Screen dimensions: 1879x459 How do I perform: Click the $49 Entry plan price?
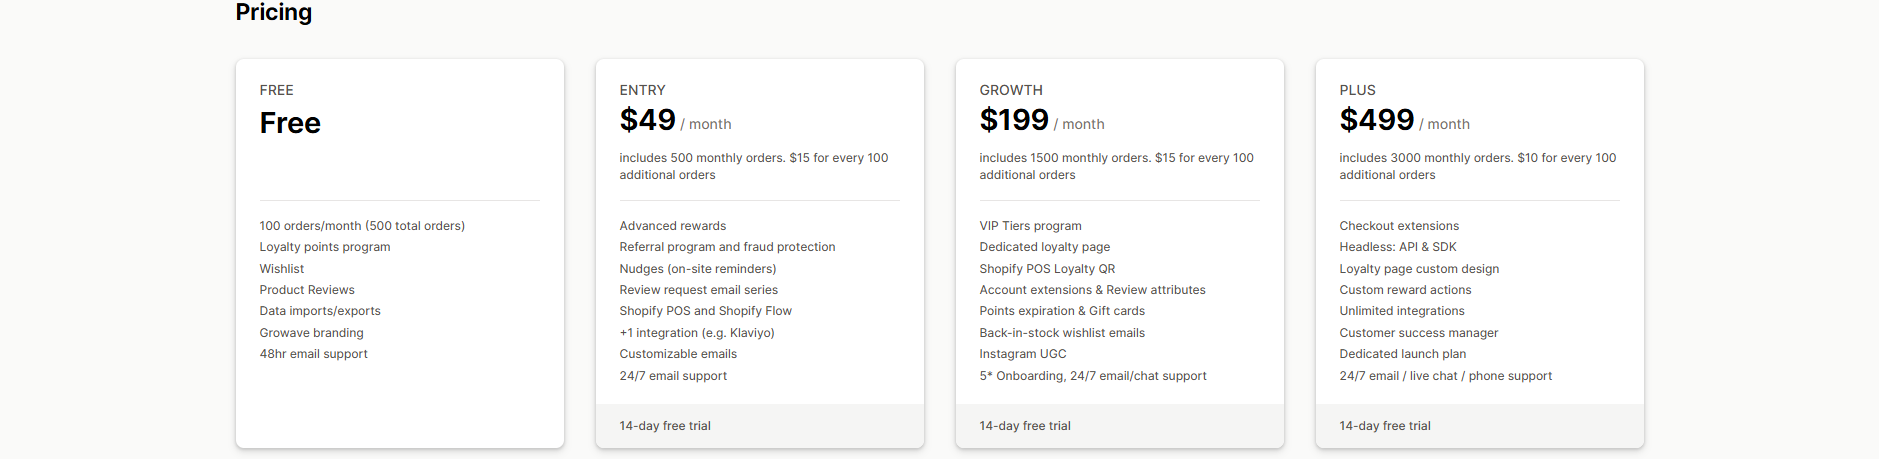[x=647, y=121]
